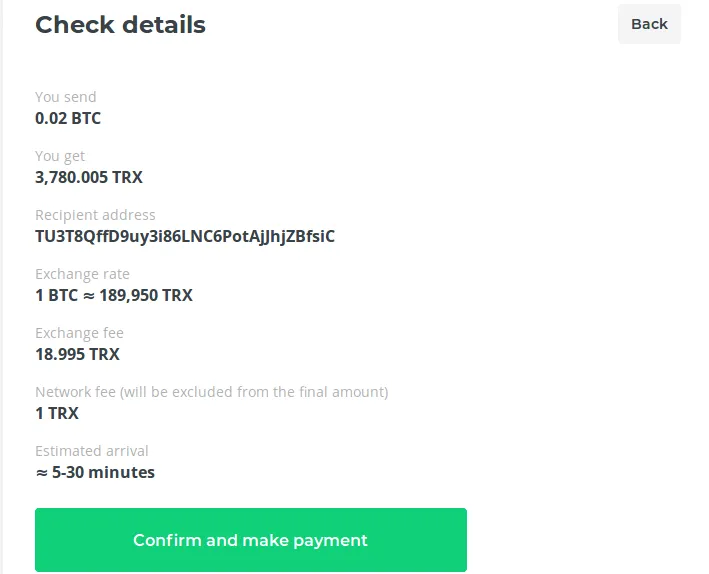Click the You get label
The width and height of the screenshot is (709, 574).
click(60, 157)
